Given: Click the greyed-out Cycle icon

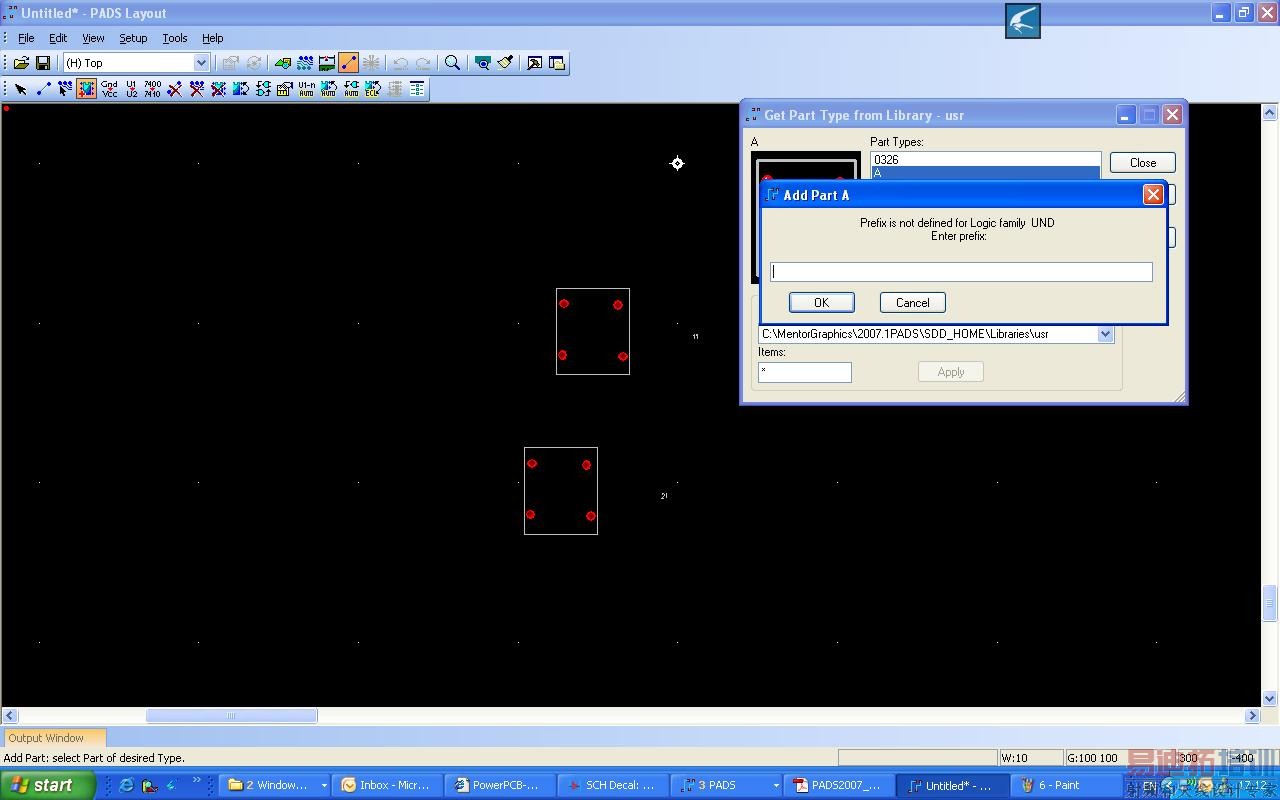Looking at the screenshot, I should (x=253, y=63).
